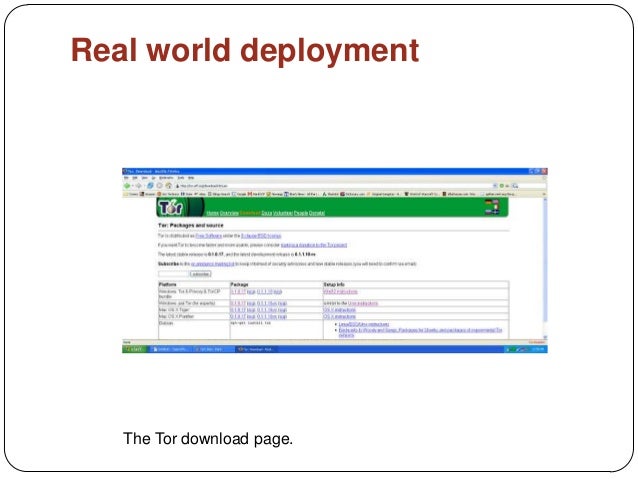The width and height of the screenshot is (638, 479).
Task: Open OS X instructions for Mac Panther row
Action: [340, 316]
